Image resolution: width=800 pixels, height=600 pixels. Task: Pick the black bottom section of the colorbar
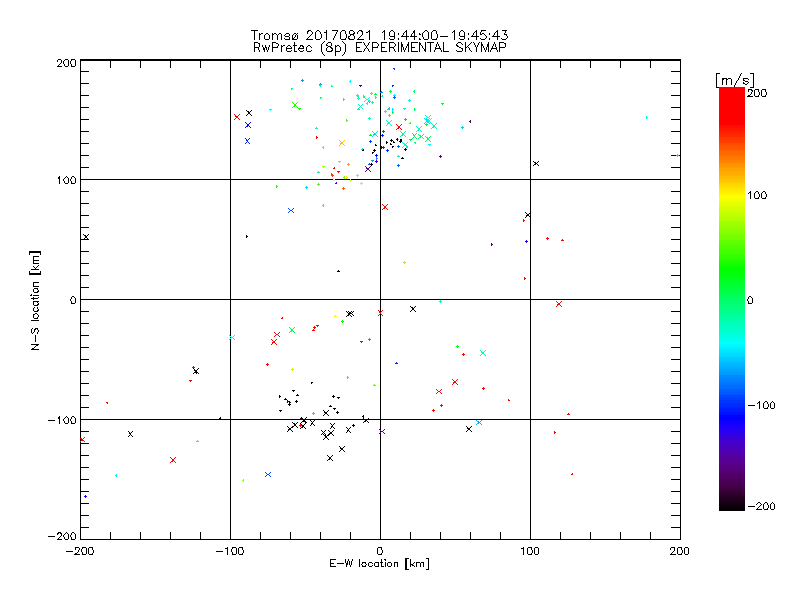(x=732, y=500)
